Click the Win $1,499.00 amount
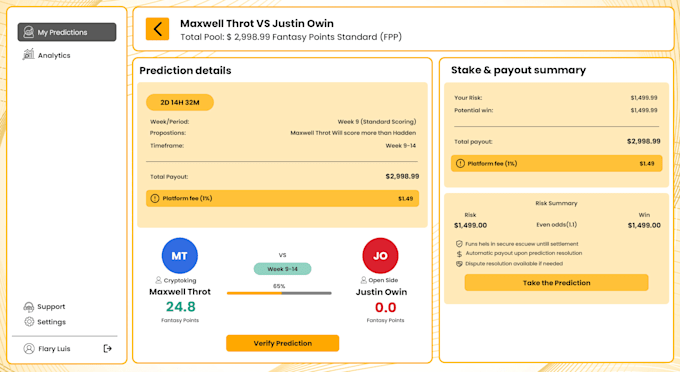Image resolution: width=680 pixels, height=372 pixels. (644, 225)
